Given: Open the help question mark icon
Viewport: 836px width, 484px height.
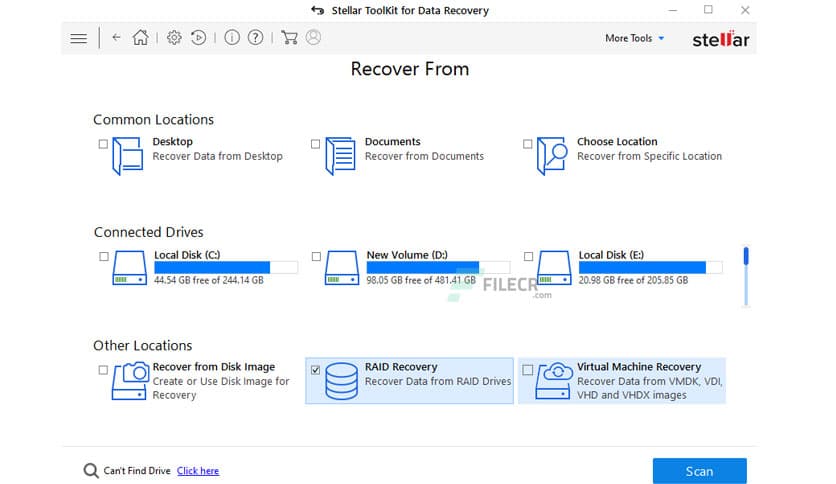Looking at the screenshot, I should coord(256,37).
